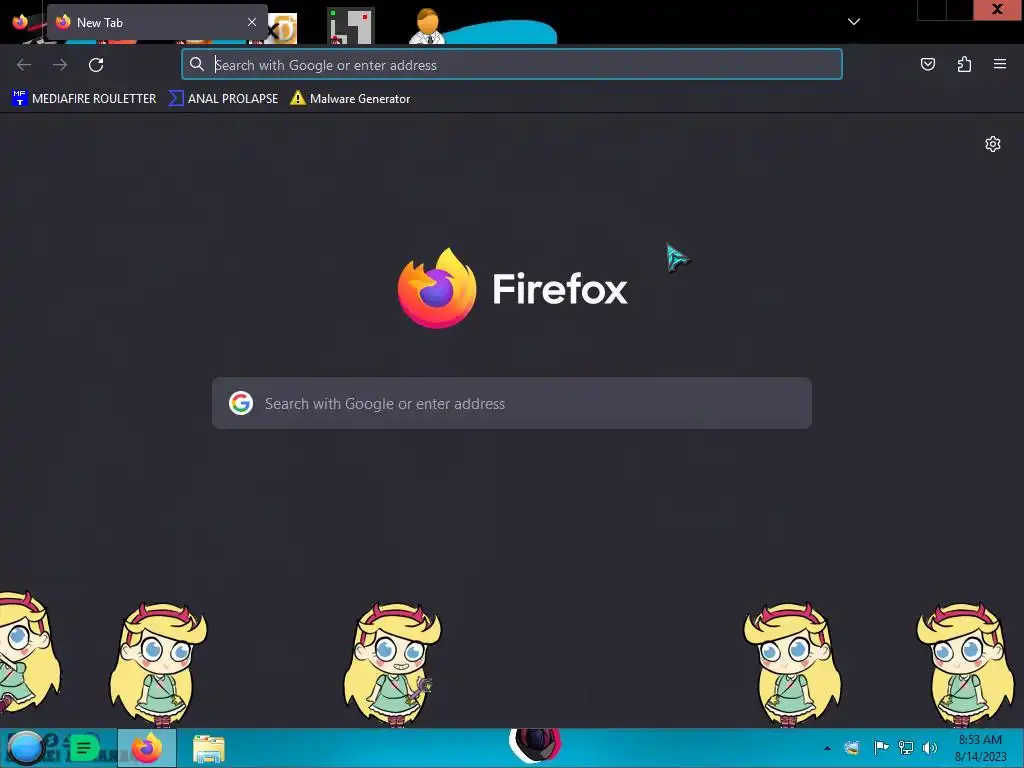The width and height of the screenshot is (1024, 768).
Task: Open MEDIAFIRE ROULETTER bookmark
Action: click(x=84, y=99)
